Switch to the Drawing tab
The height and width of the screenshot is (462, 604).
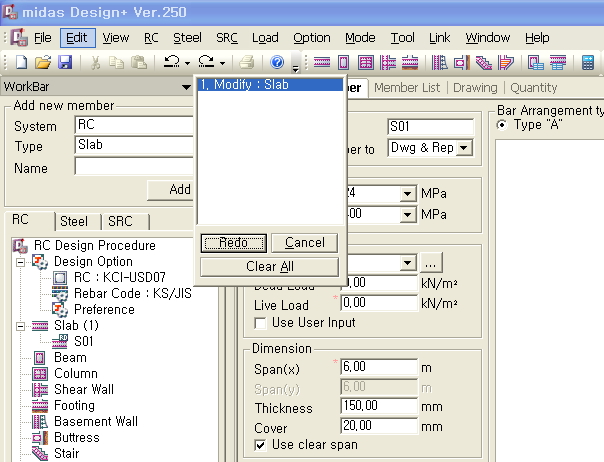[475, 88]
